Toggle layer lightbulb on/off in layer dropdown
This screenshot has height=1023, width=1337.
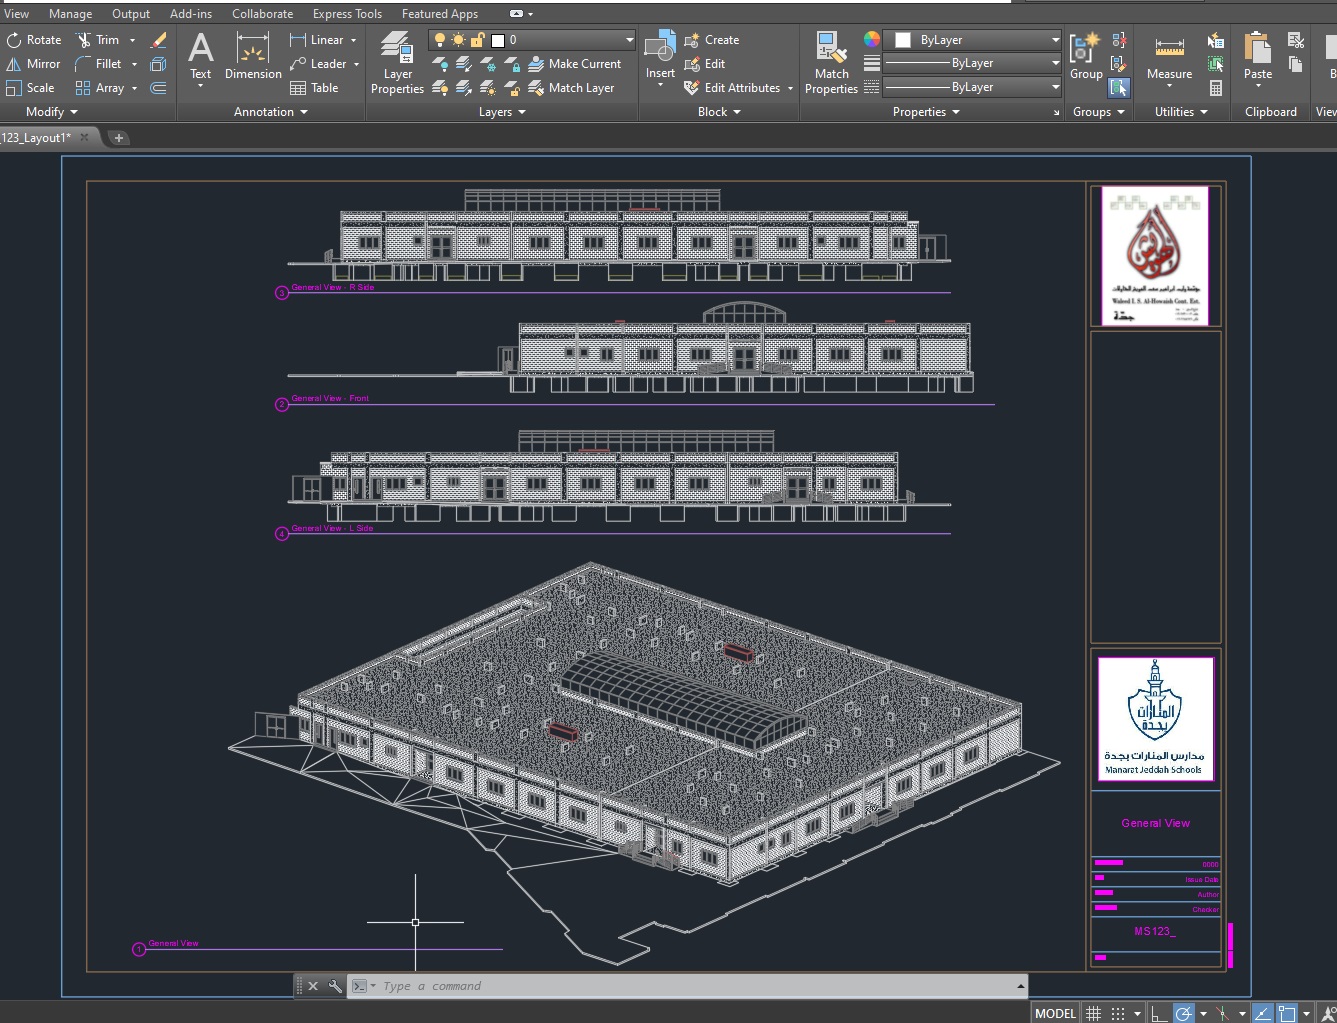click(x=438, y=40)
